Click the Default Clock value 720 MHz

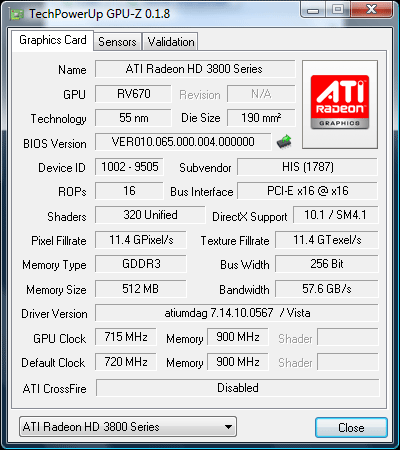pyautogui.click(x=126, y=362)
